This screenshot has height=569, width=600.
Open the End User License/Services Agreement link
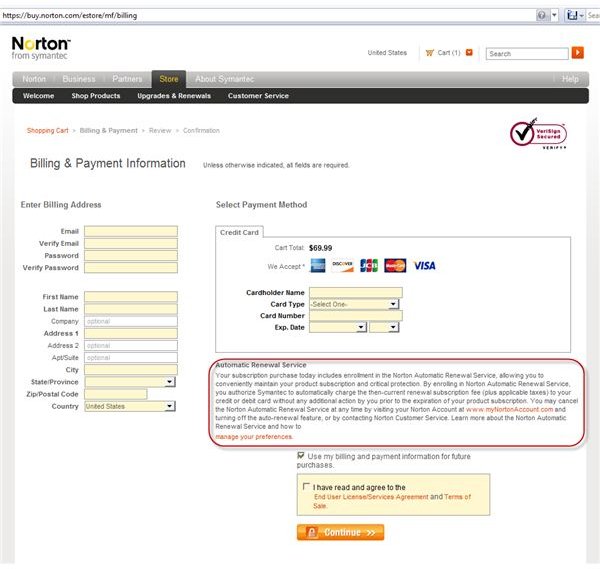371,497
